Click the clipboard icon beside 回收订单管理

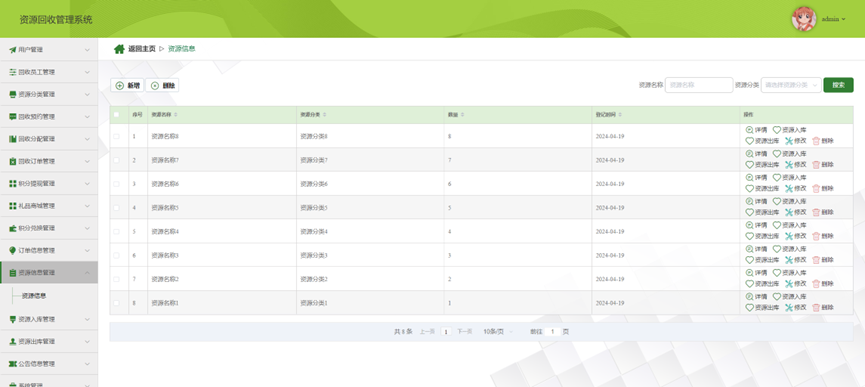coord(13,162)
